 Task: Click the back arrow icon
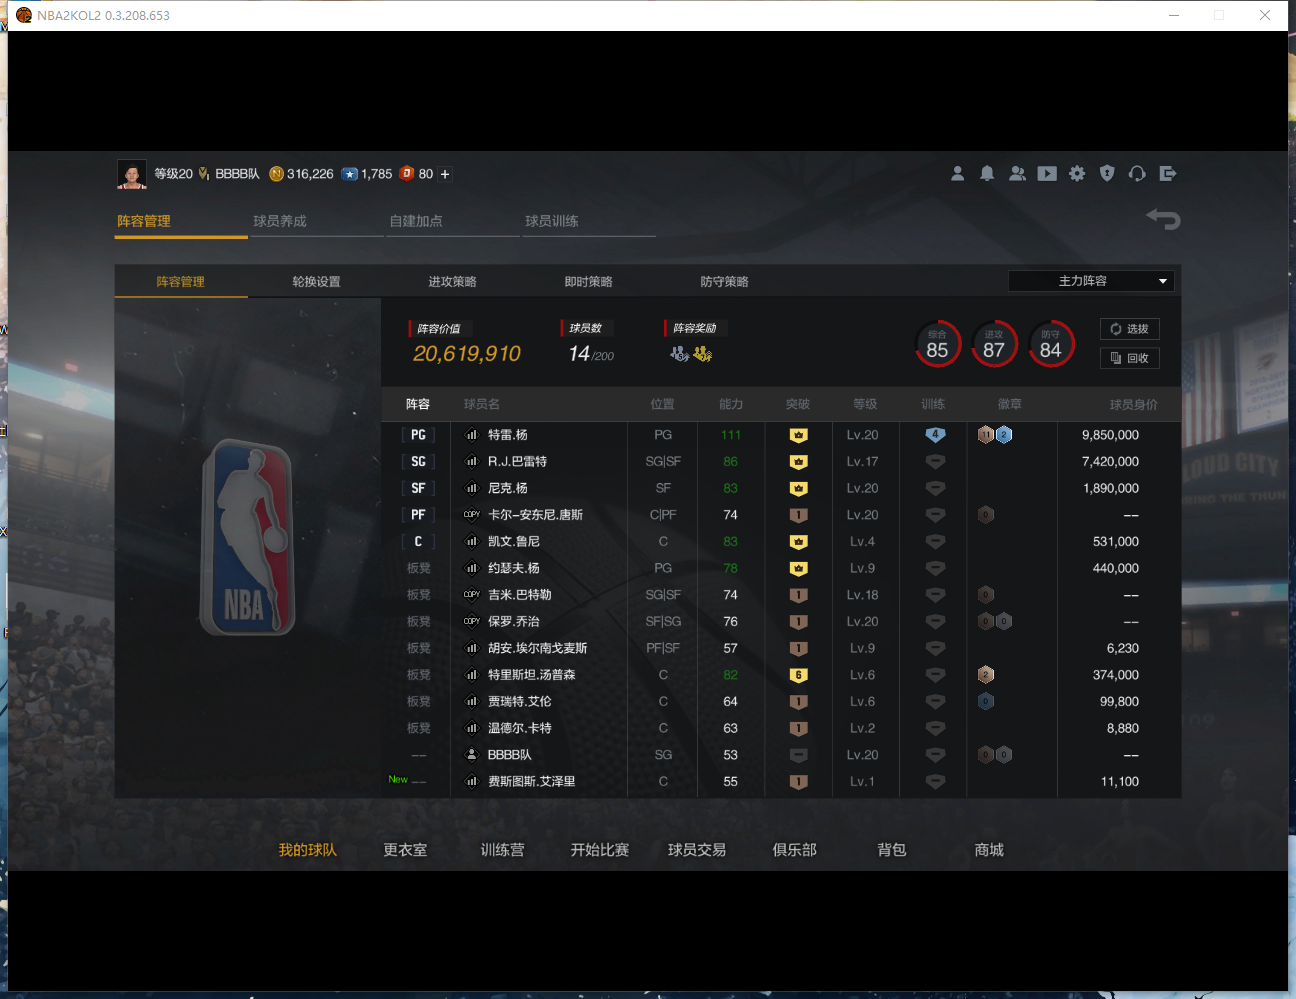point(1163,219)
